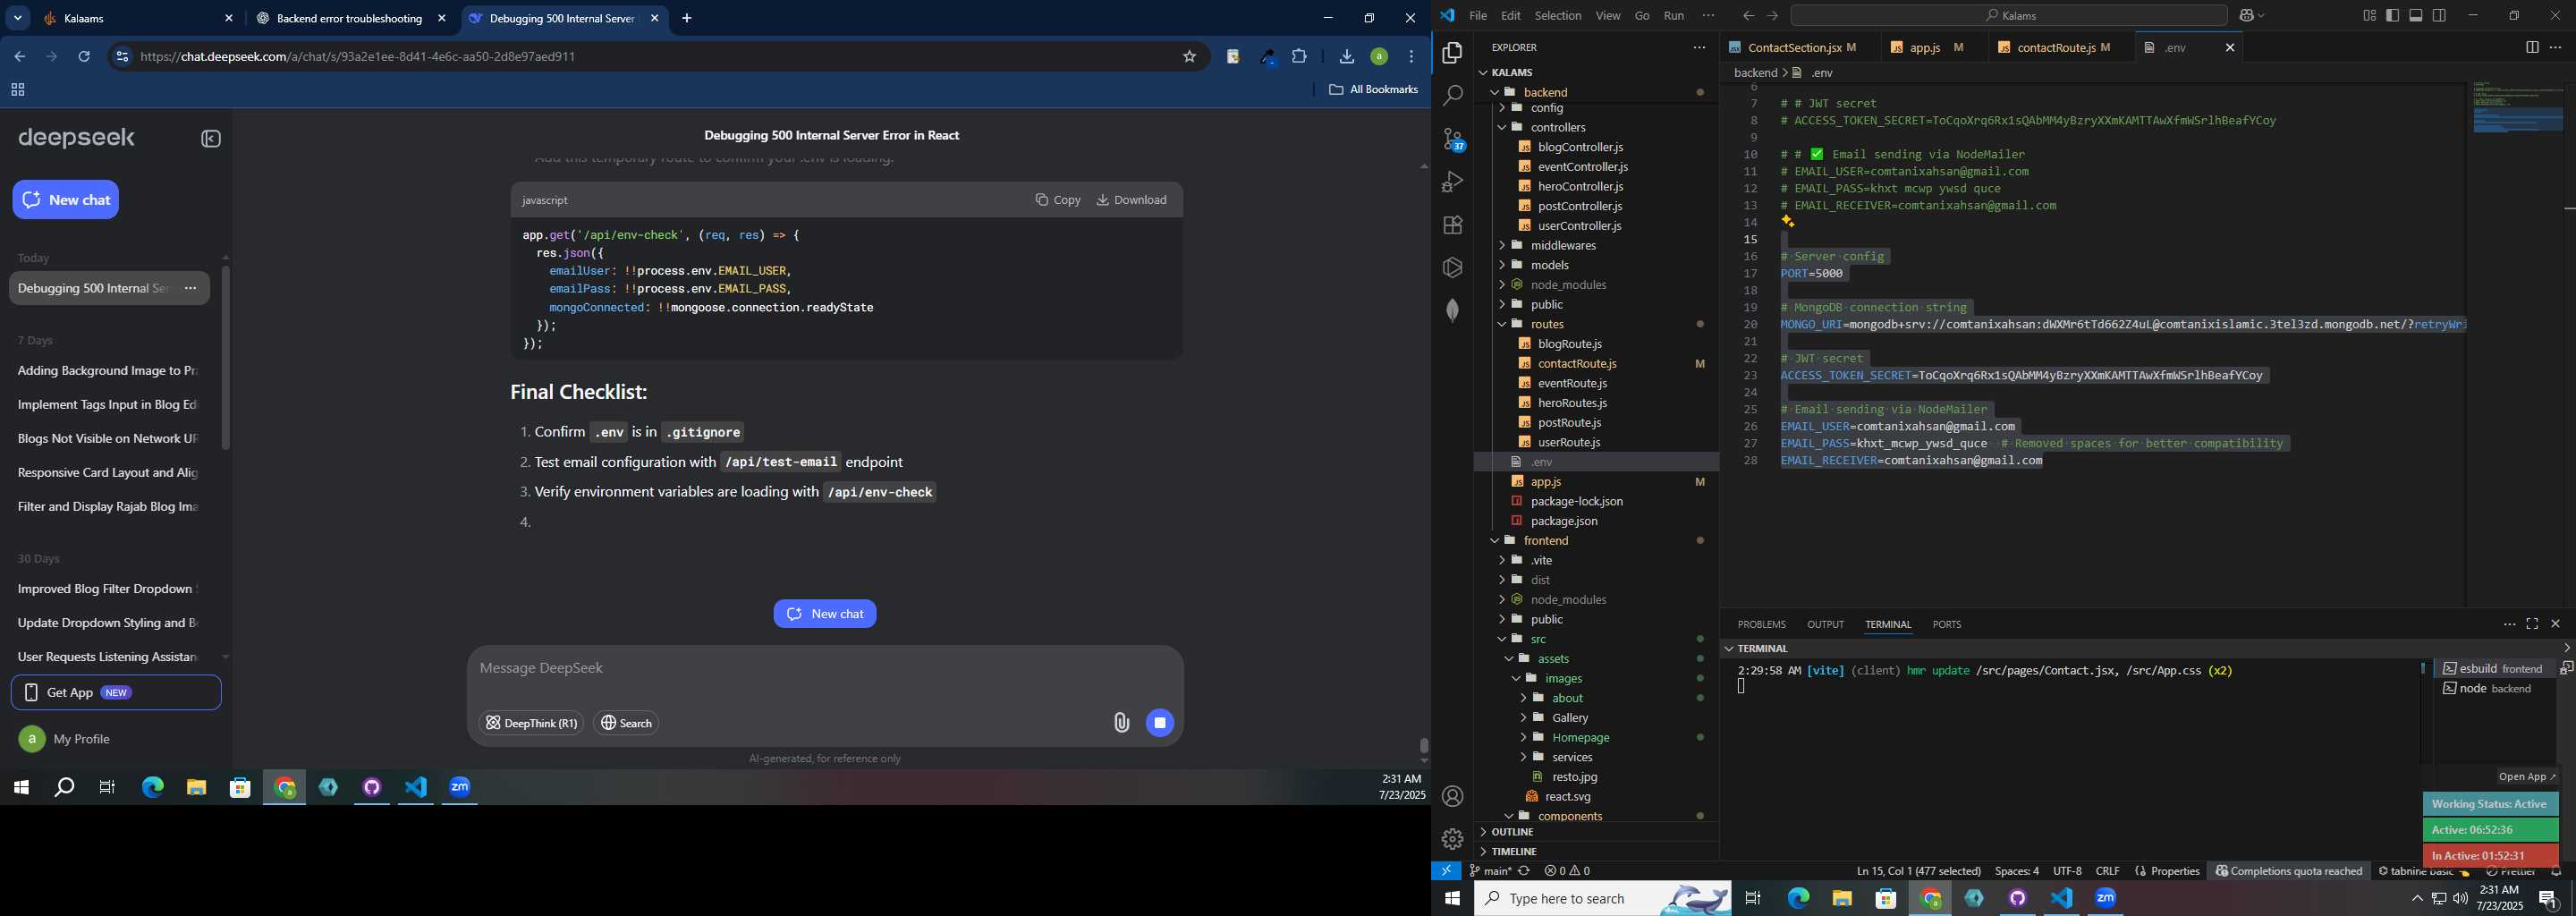Close the .env editor tab

pyautogui.click(x=2229, y=47)
